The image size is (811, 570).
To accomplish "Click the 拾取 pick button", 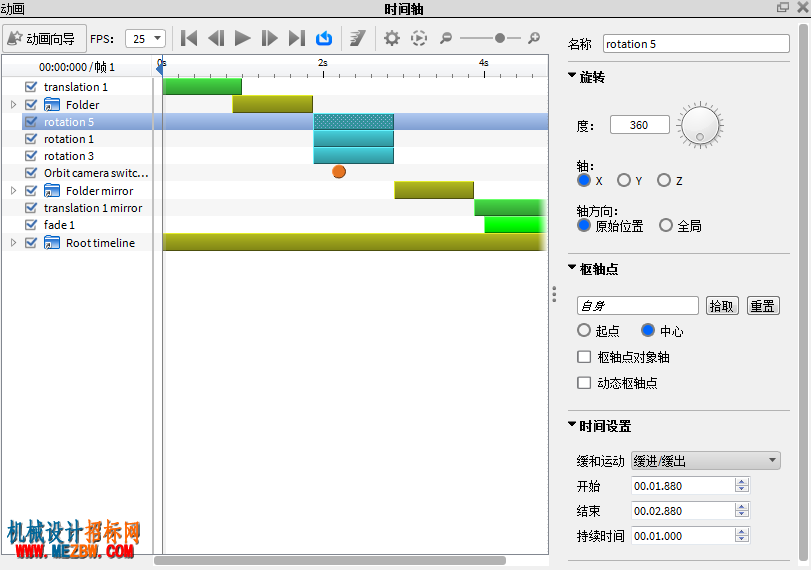I will pos(722,306).
